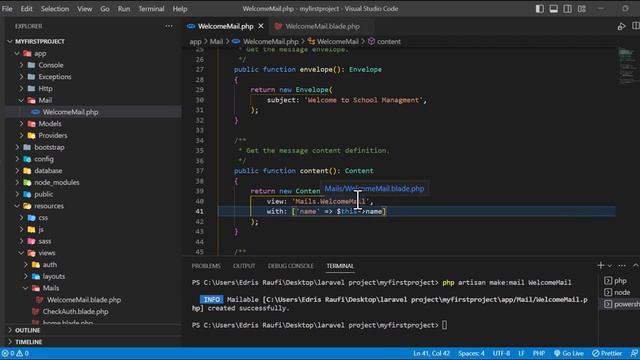
Task: Follow the Mails/WelcomeMail.blade.php hover link
Action: [374, 189]
